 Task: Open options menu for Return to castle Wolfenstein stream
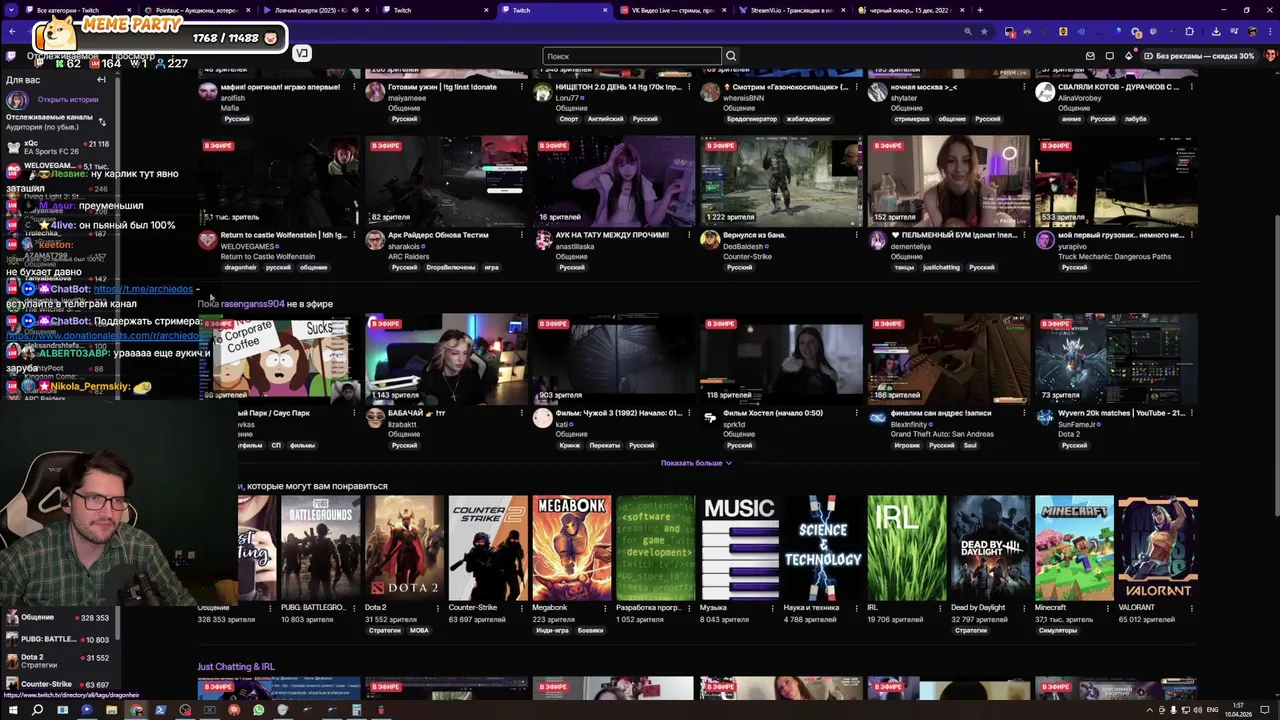click(353, 235)
